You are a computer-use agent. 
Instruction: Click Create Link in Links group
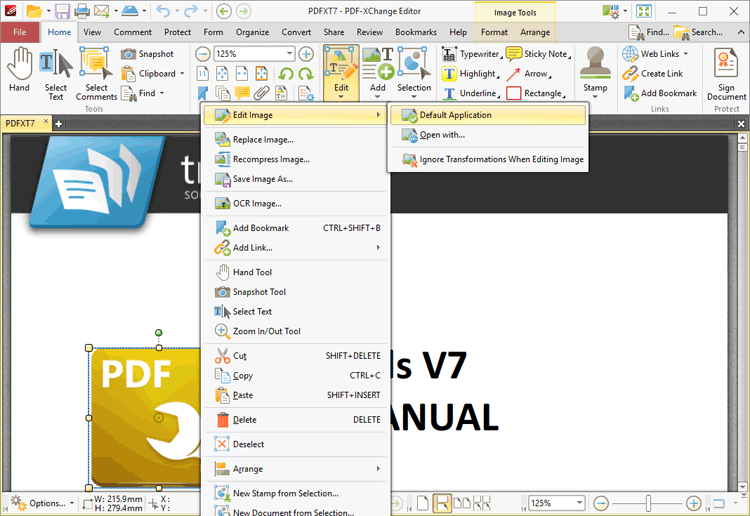click(x=653, y=74)
